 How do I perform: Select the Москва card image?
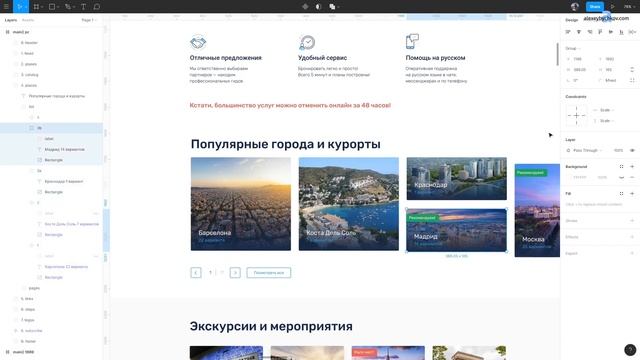[537, 210]
